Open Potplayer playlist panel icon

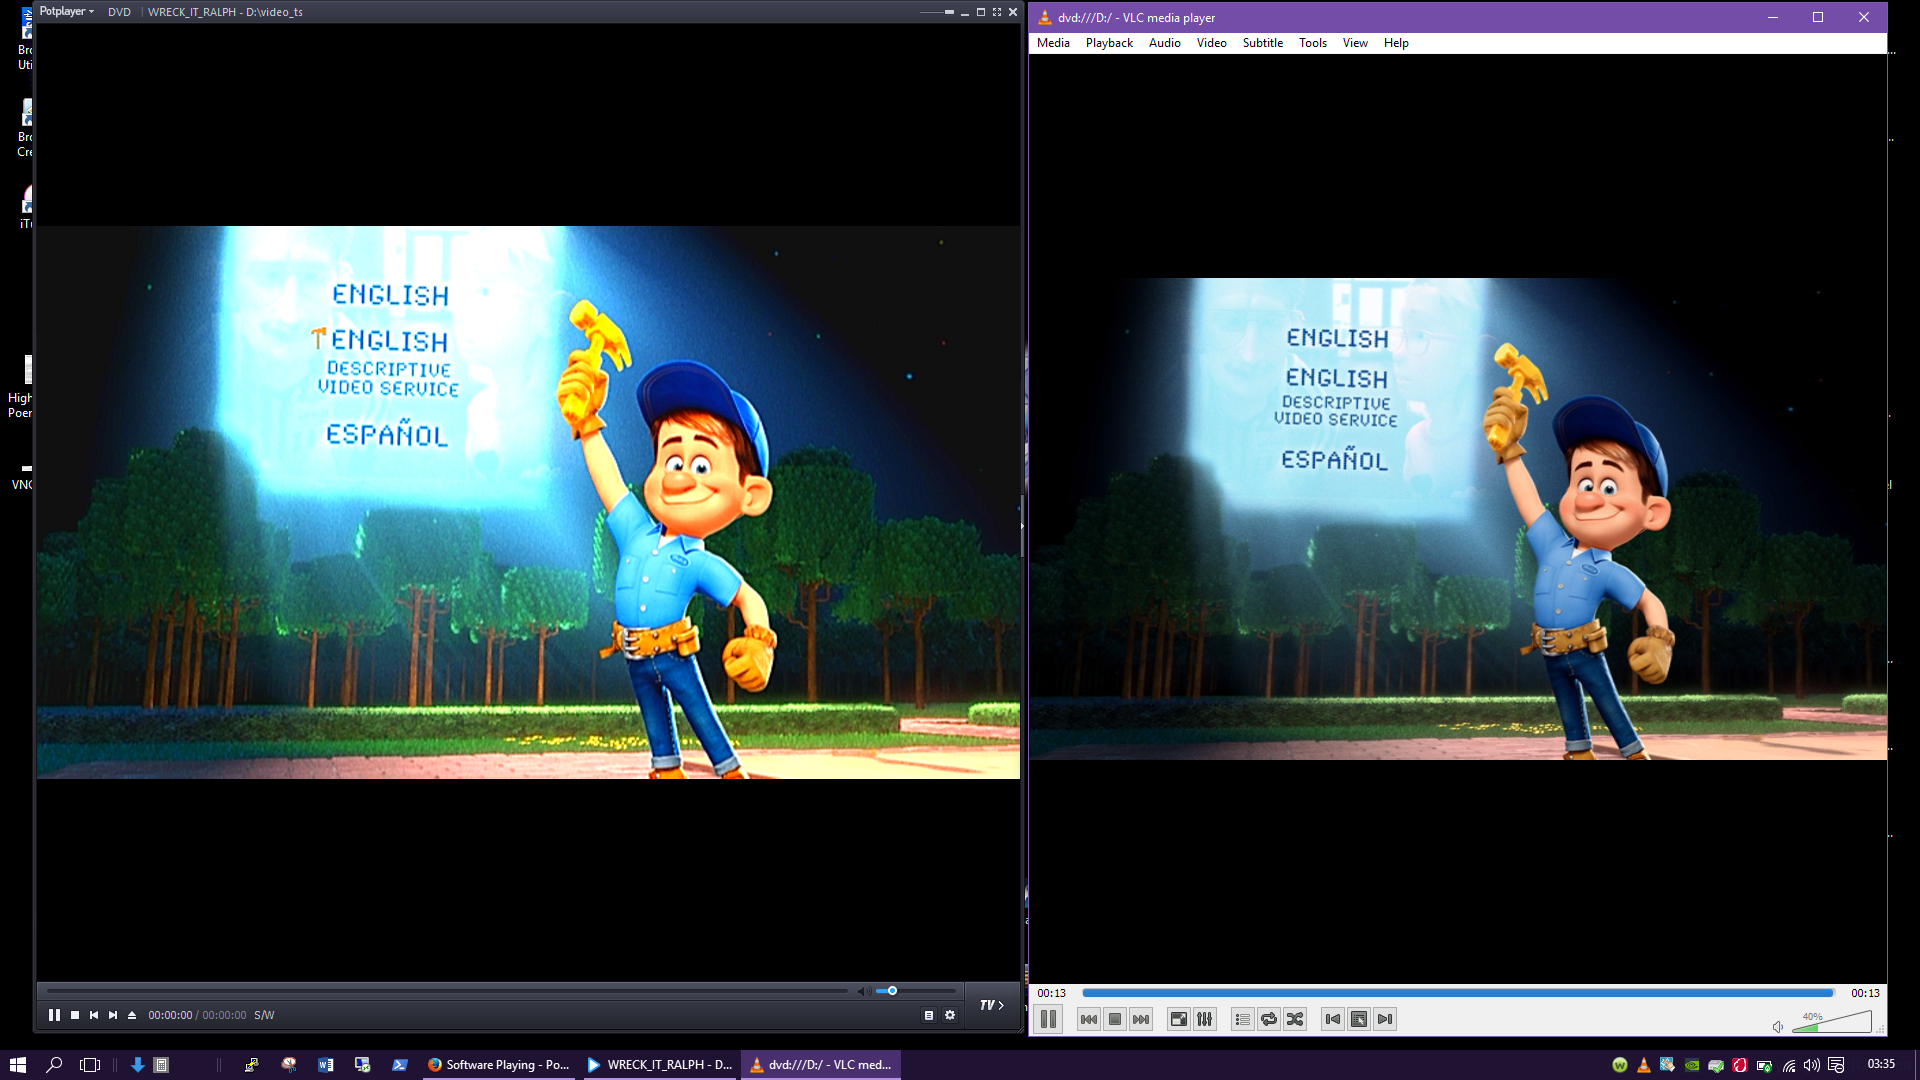pos(929,1015)
